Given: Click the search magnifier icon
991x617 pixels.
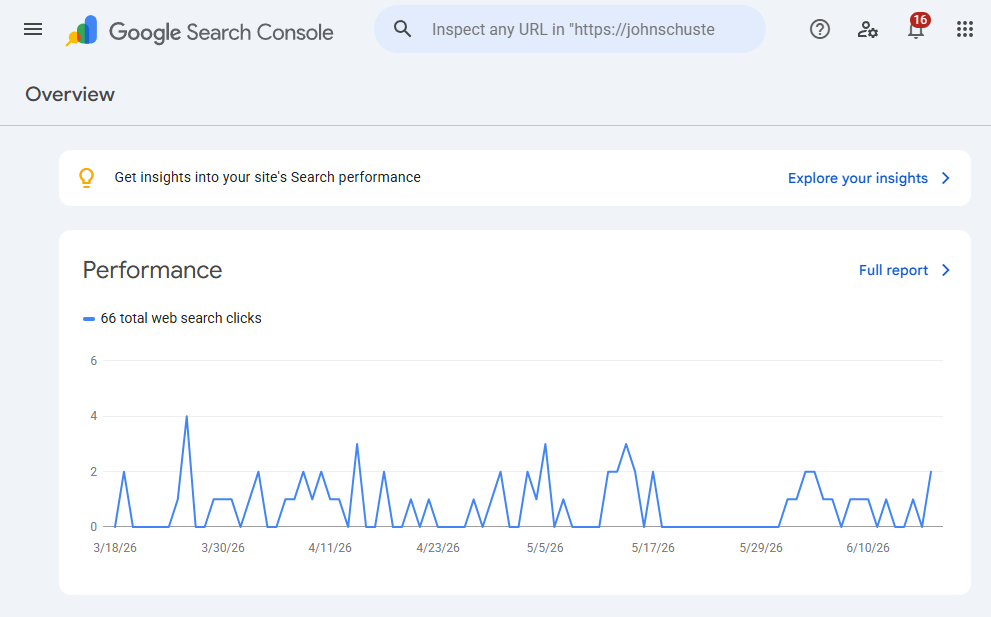Looking at the screenshot, I should 403,29.
